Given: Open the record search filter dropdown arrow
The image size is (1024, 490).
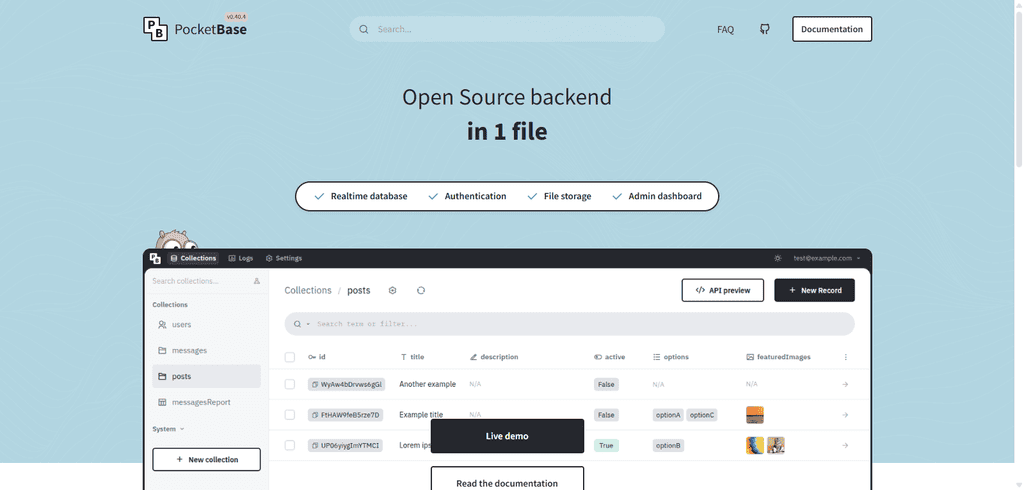Looking at the screenshot, I should click(x=308, y=324).
